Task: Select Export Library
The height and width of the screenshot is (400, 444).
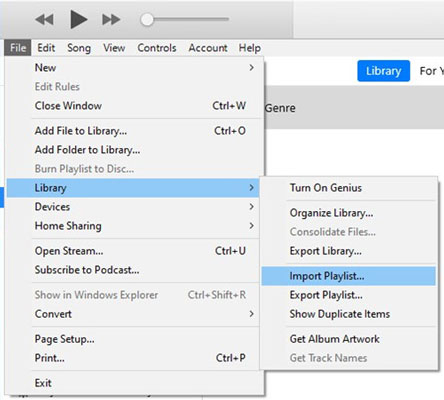Action: [x=348, y=251]
